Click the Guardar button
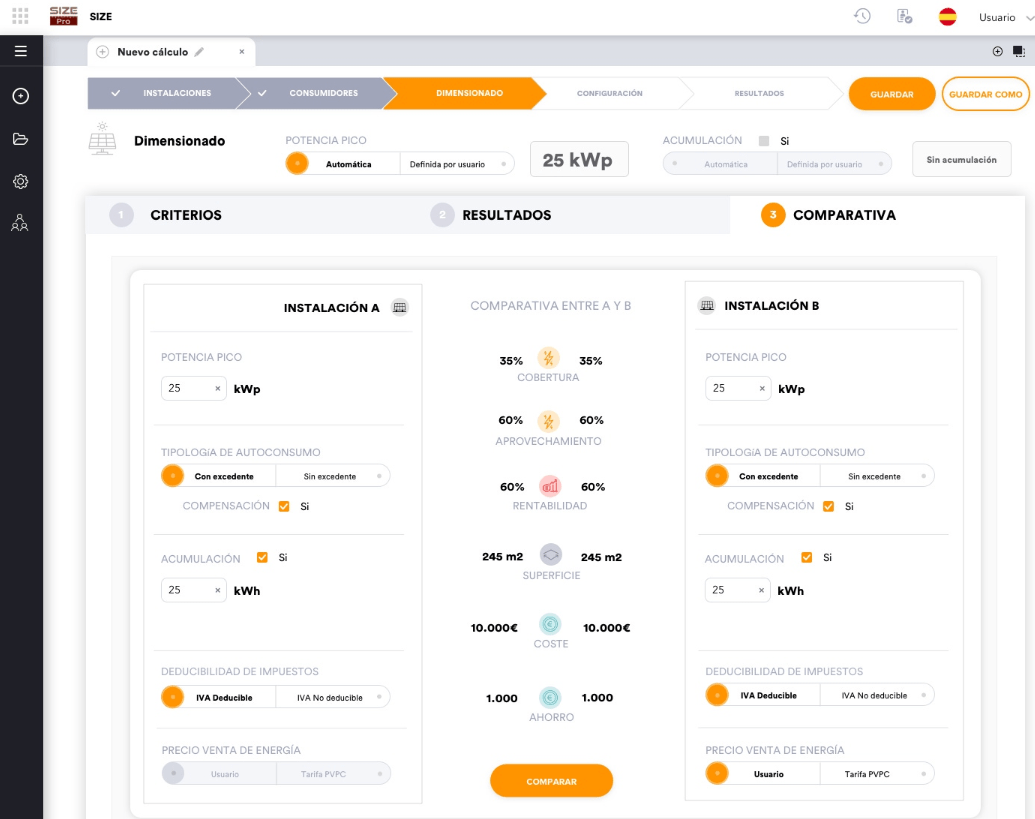 point(892,94)
